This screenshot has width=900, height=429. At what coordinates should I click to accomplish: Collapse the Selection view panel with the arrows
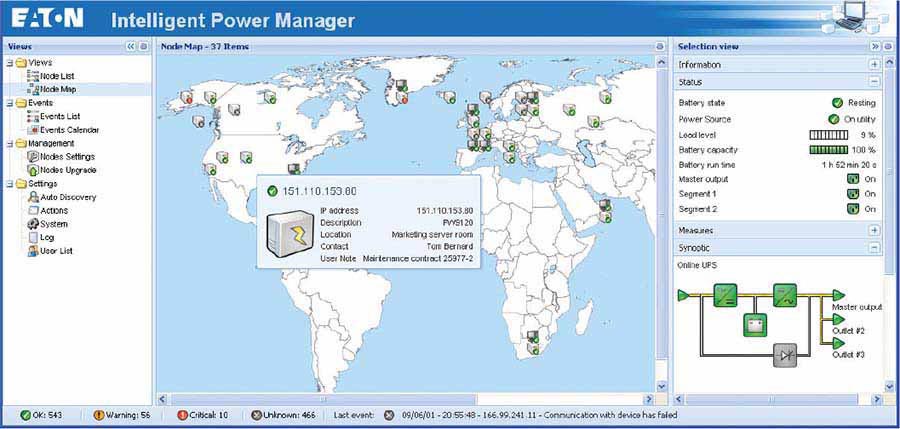875,47
